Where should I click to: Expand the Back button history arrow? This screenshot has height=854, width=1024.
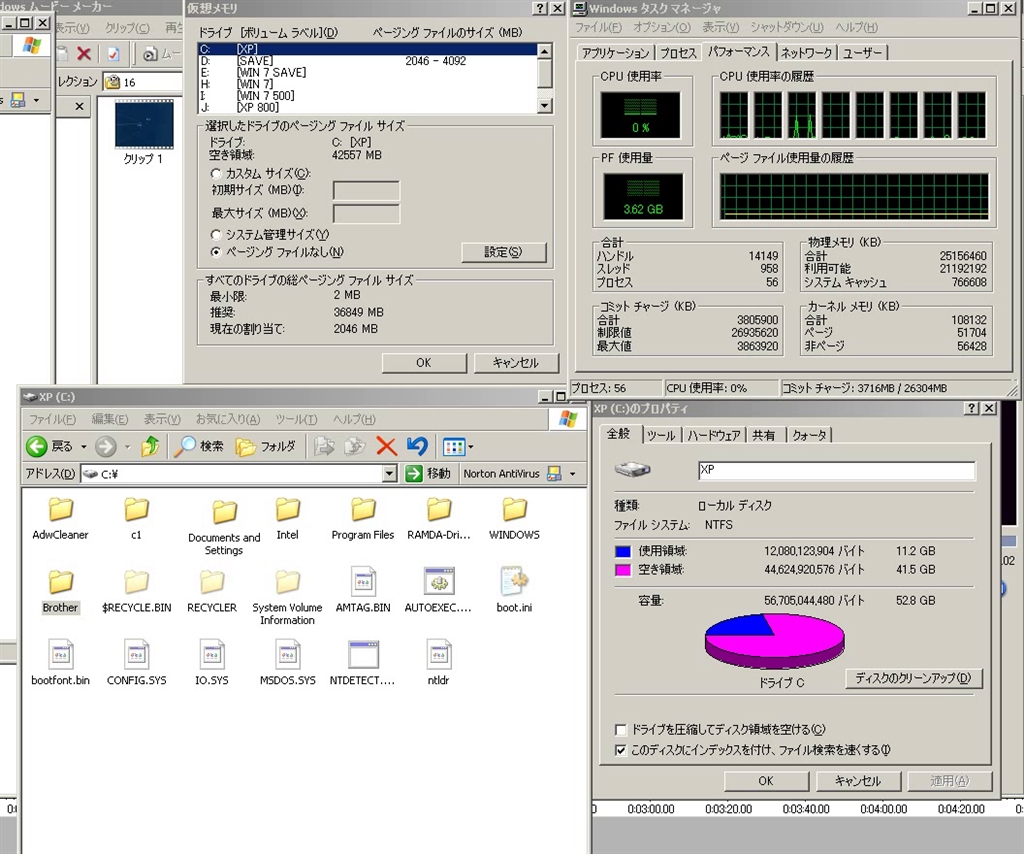pos(84,447)
